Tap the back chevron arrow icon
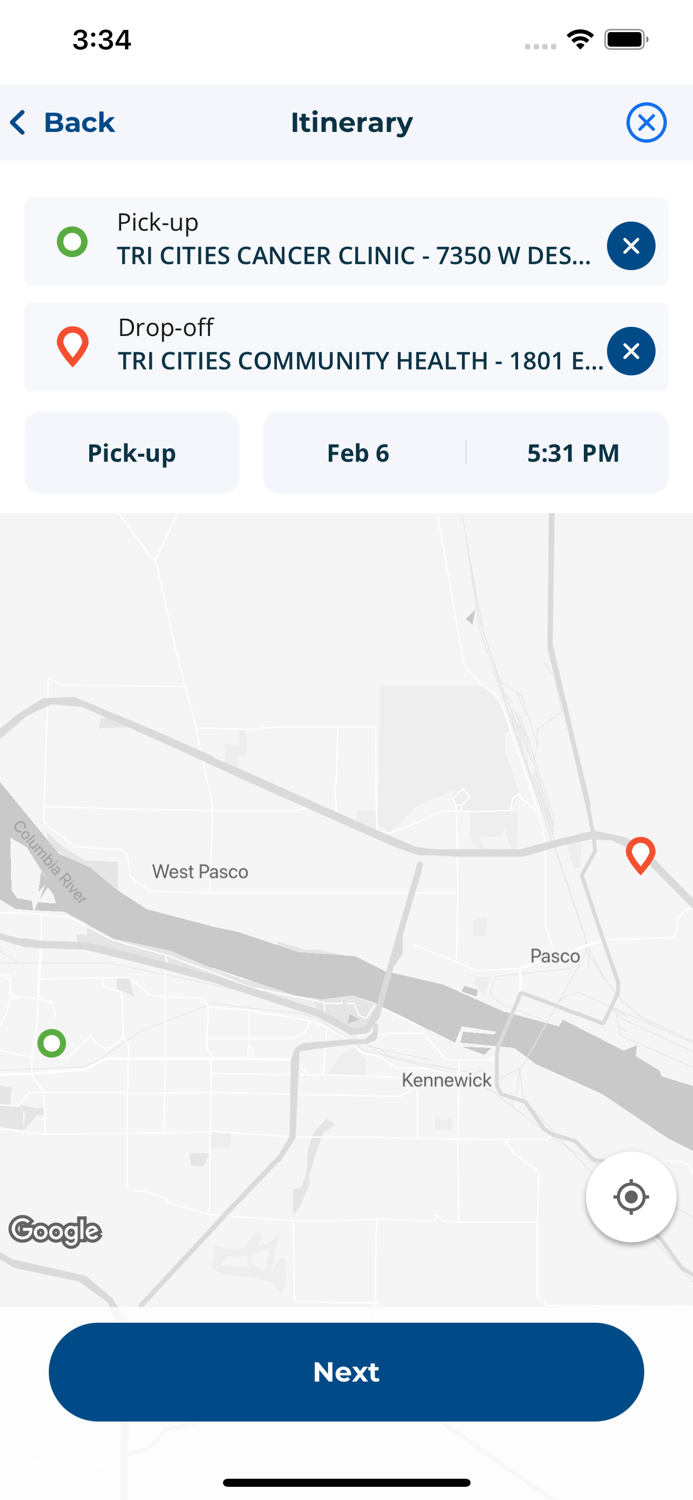 point(17,122)
